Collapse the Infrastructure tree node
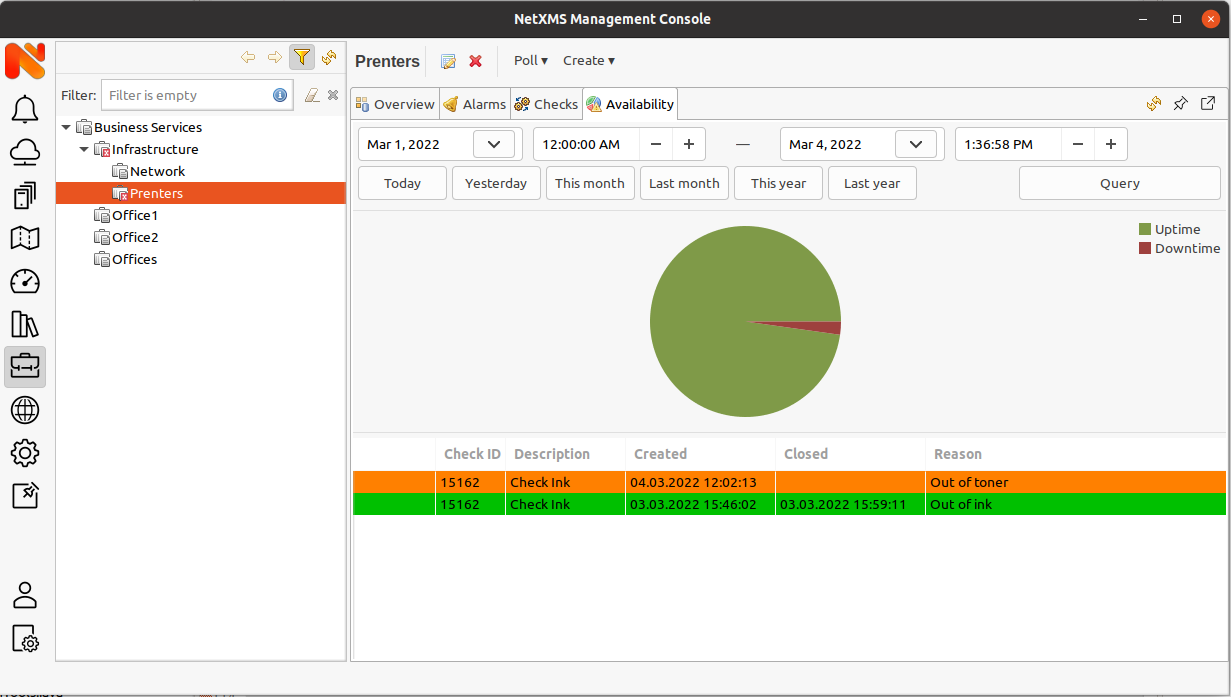1231x697 pixels. [x=84, y=149]
